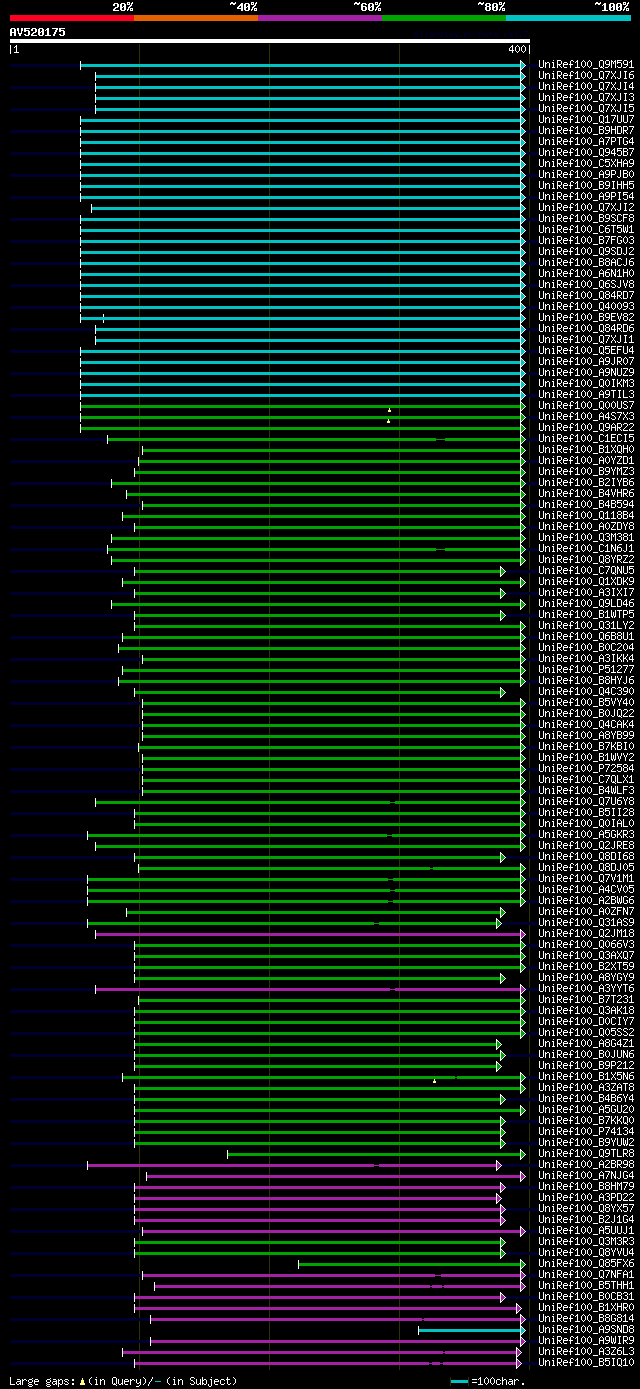
Task: Select label UniRef100_P74134
Action: 586,1131
